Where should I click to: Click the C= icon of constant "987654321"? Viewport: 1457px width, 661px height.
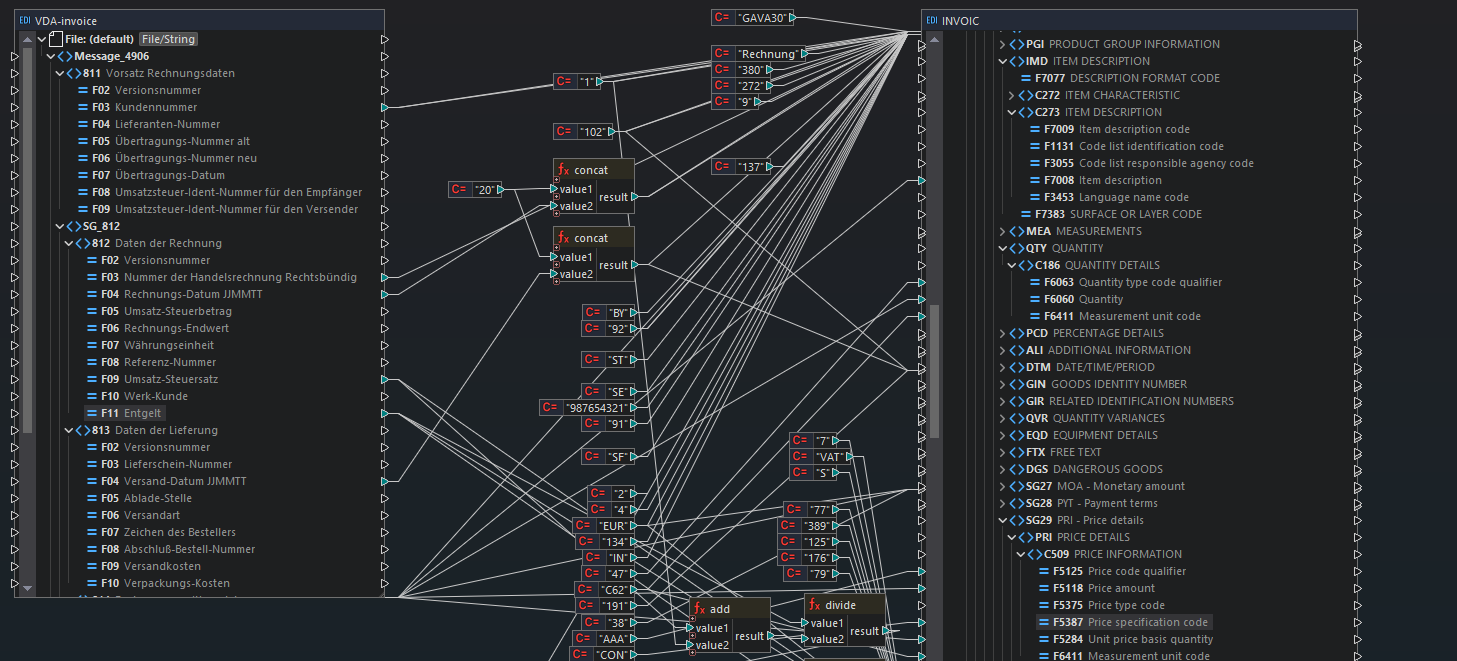(x=551, y=408)
